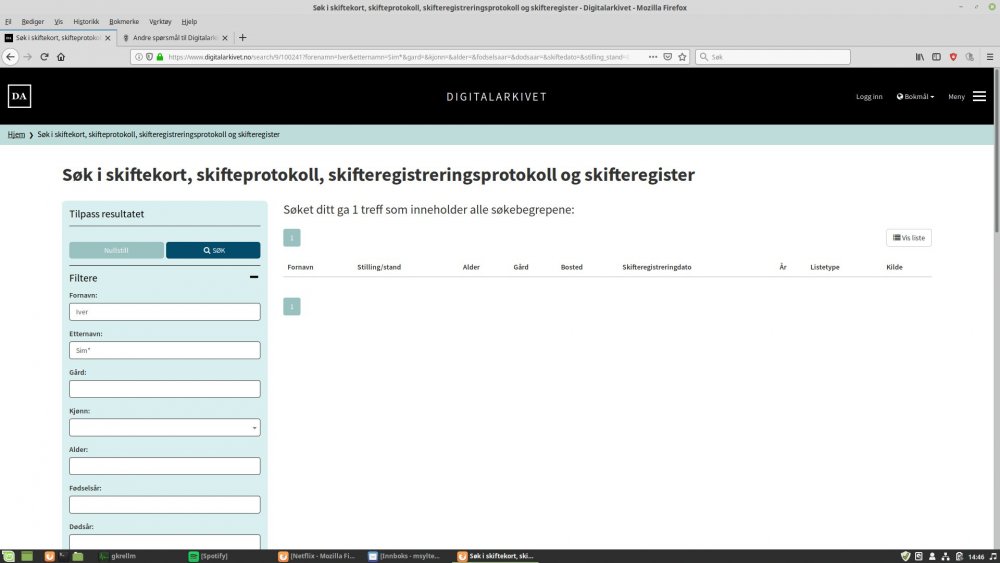Click the SØK button

213,250
